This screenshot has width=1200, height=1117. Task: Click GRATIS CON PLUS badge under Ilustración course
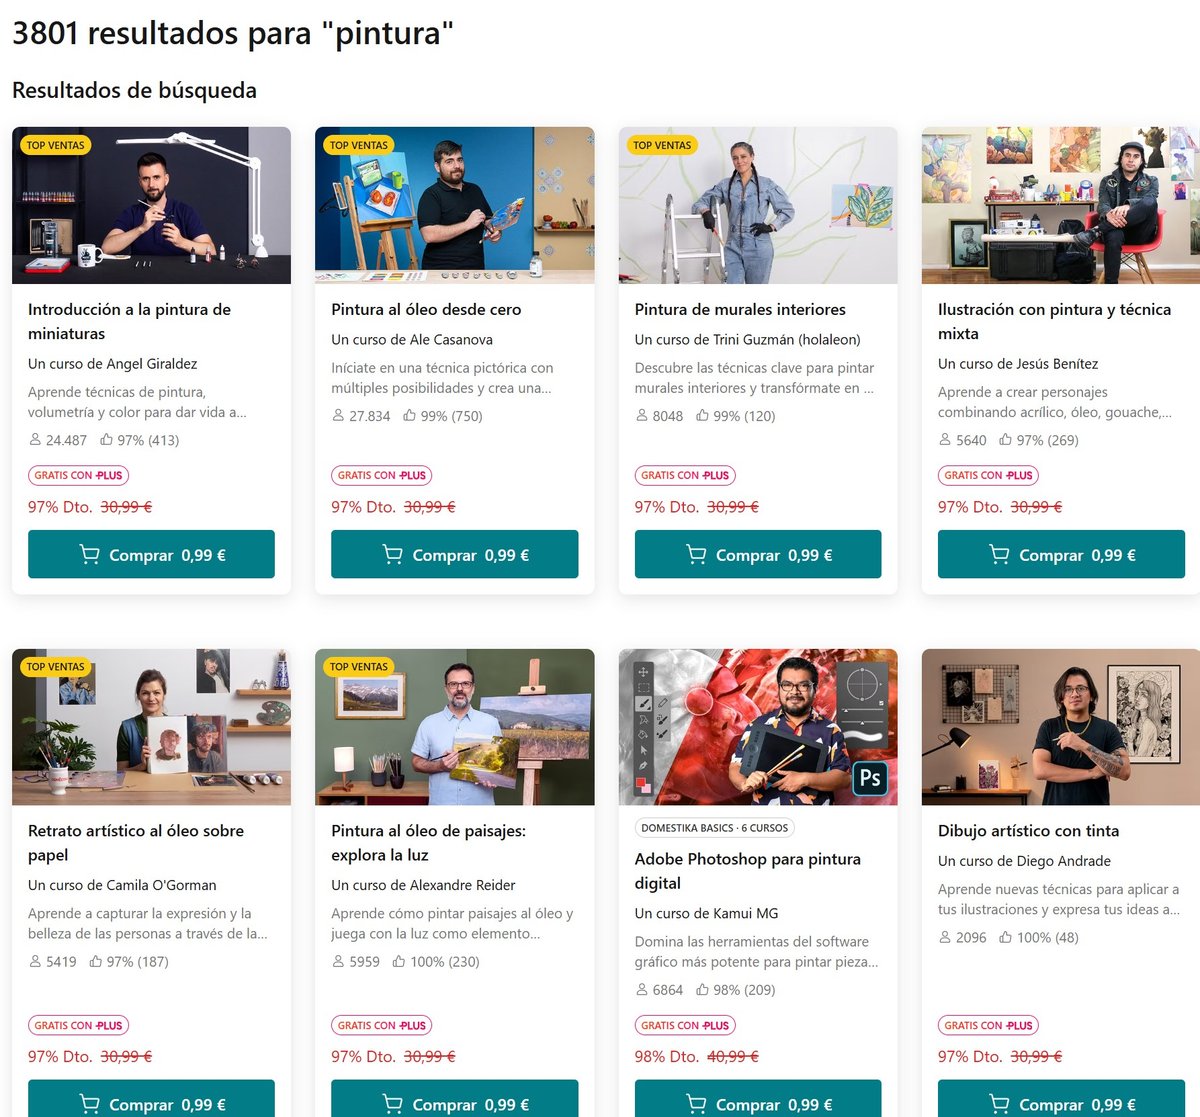(988, 476)
